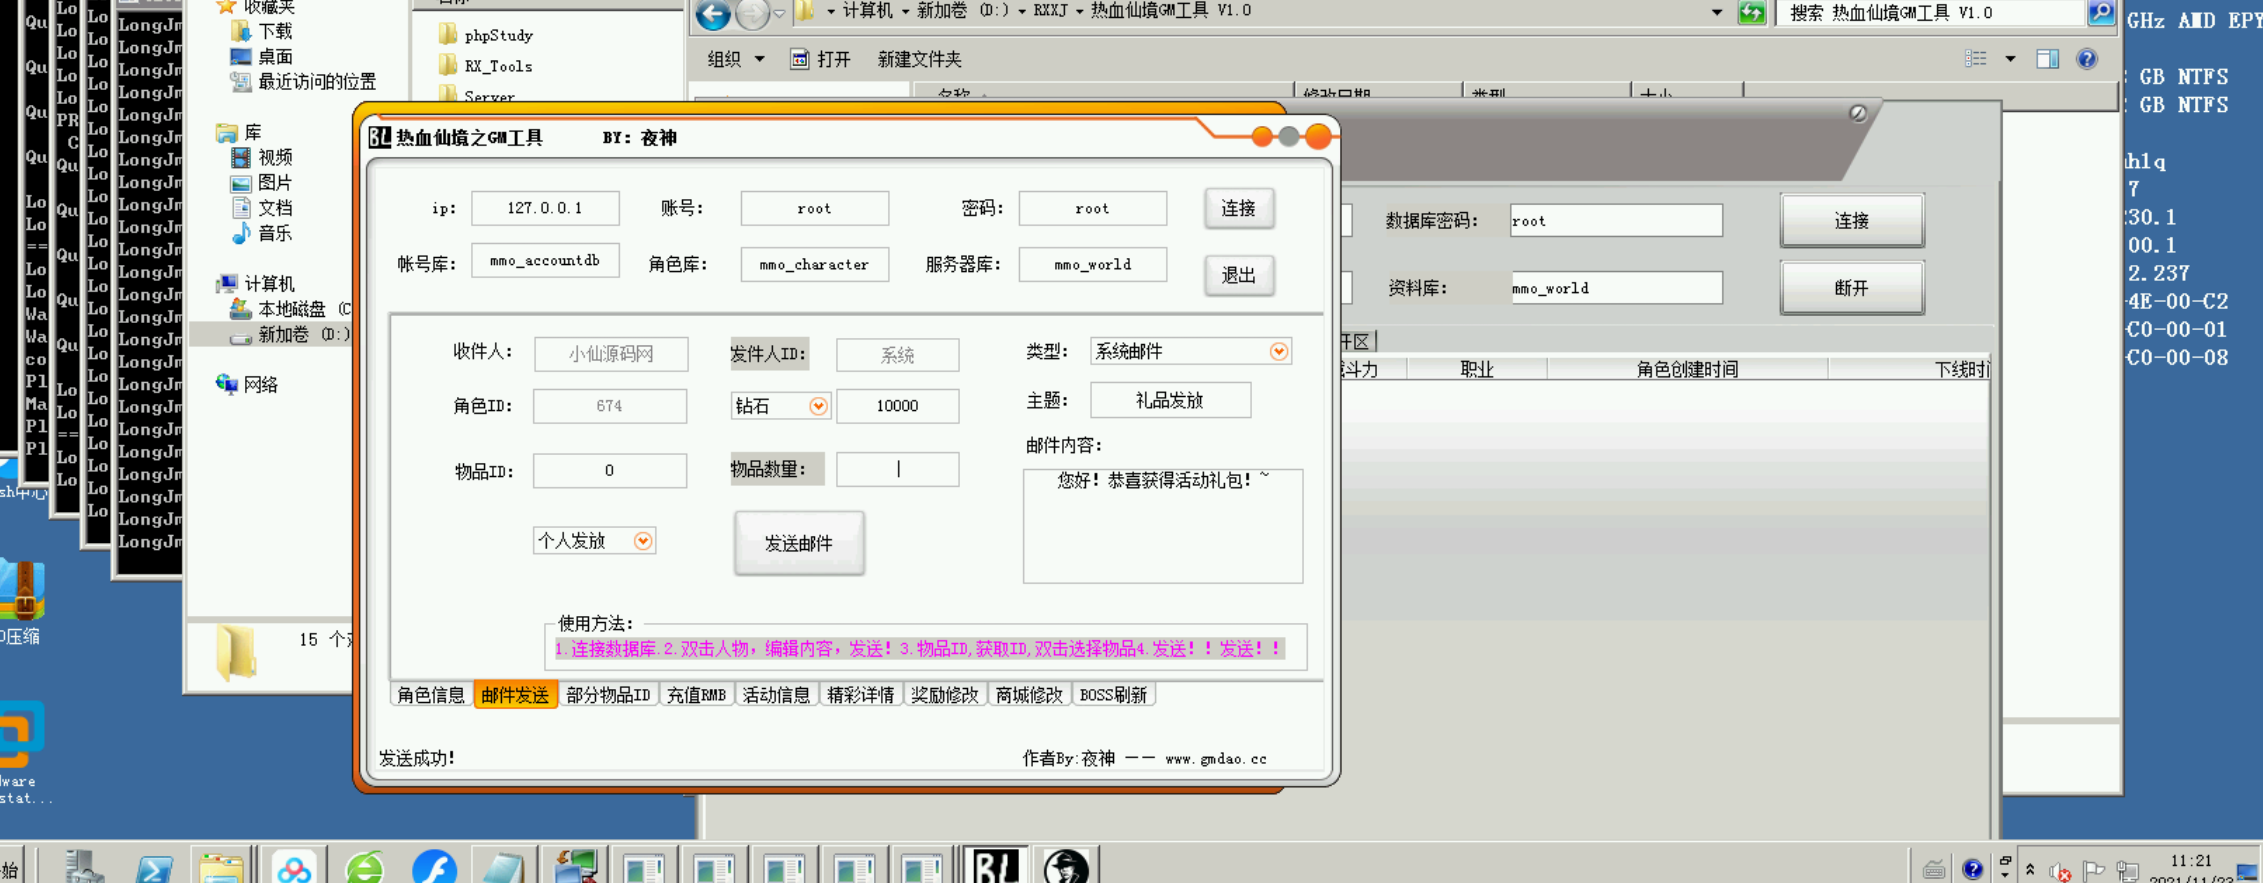Open the remote desktop icon on taskbar
2263x883 pixels.
click(575, 868)
